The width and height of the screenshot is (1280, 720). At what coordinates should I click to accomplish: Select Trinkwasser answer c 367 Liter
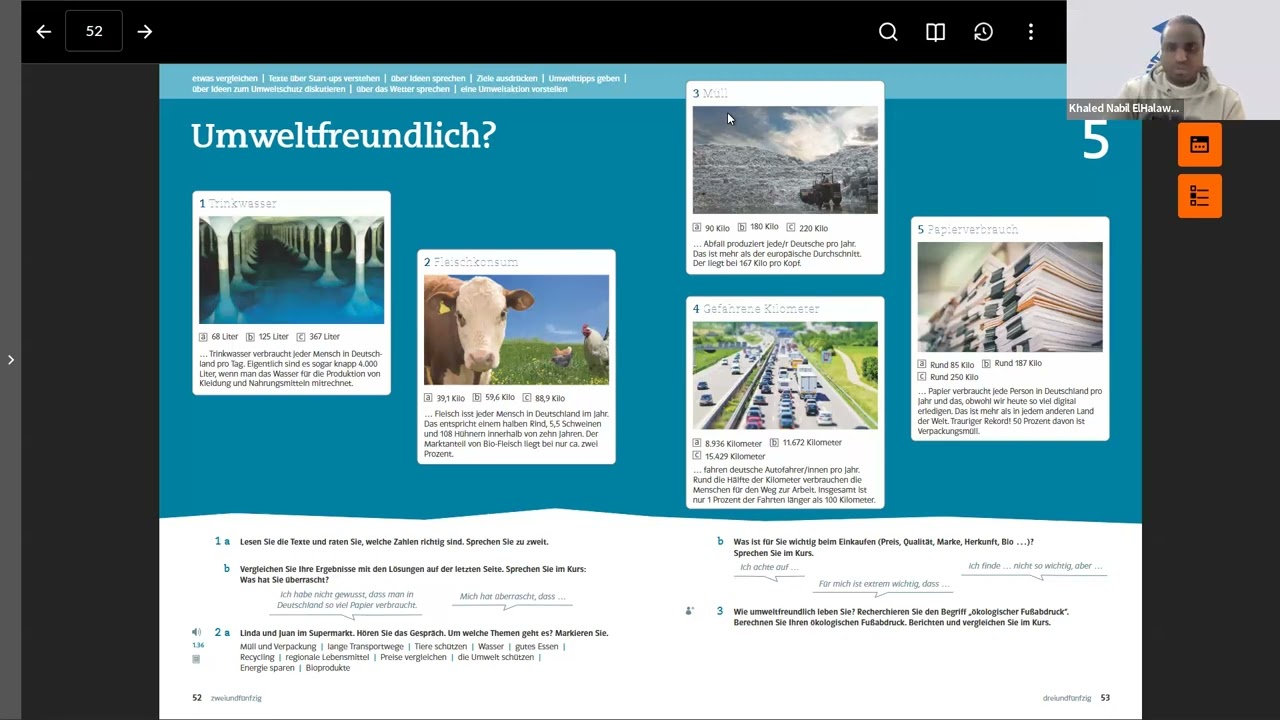pyautogui.click(x=318, y=337)
